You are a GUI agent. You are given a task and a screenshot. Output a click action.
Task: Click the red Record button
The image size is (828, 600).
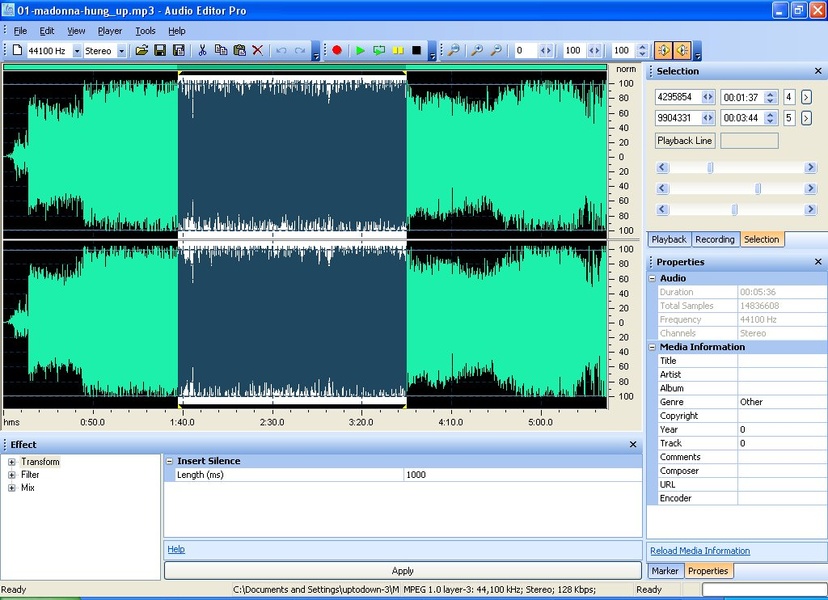337,50
